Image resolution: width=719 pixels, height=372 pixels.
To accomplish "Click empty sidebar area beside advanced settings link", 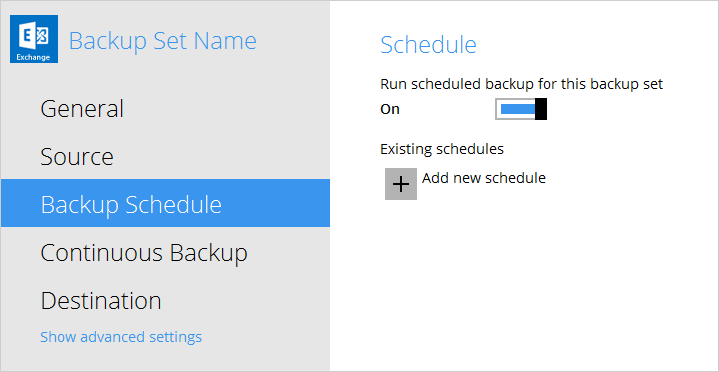I will point(266,337).
